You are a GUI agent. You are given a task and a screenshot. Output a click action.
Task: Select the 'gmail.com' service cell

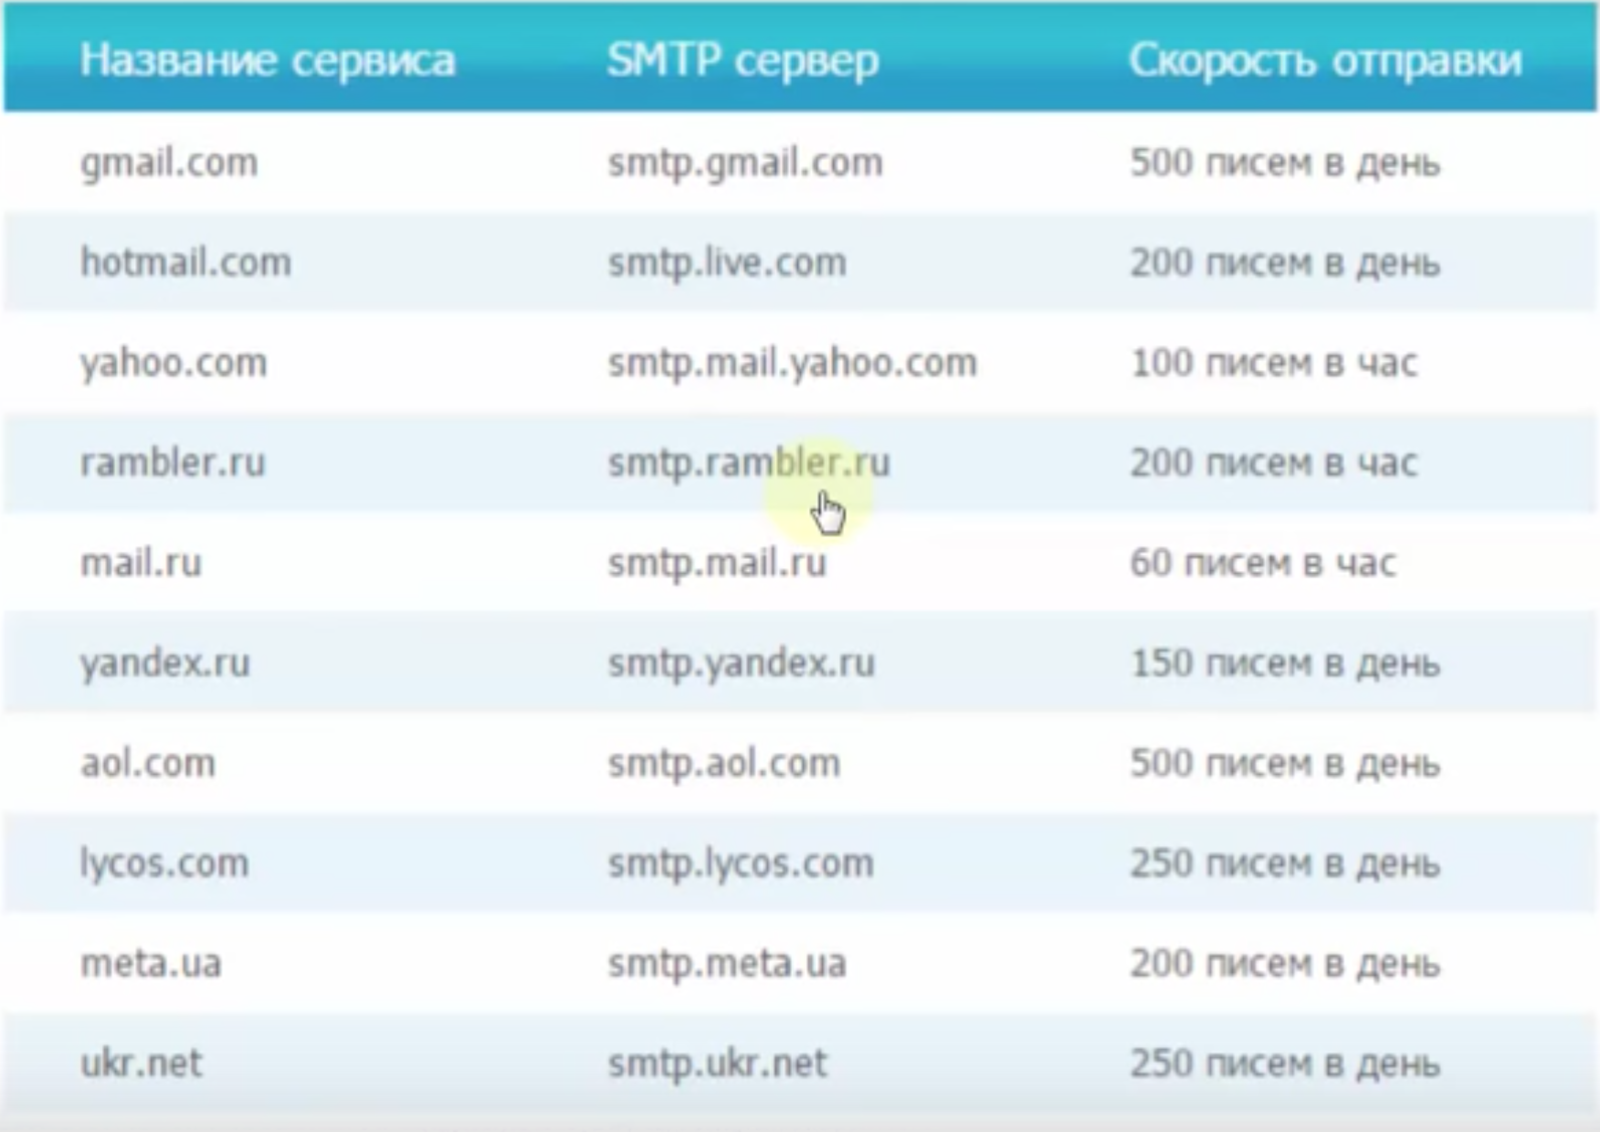(x=169, y=163)
